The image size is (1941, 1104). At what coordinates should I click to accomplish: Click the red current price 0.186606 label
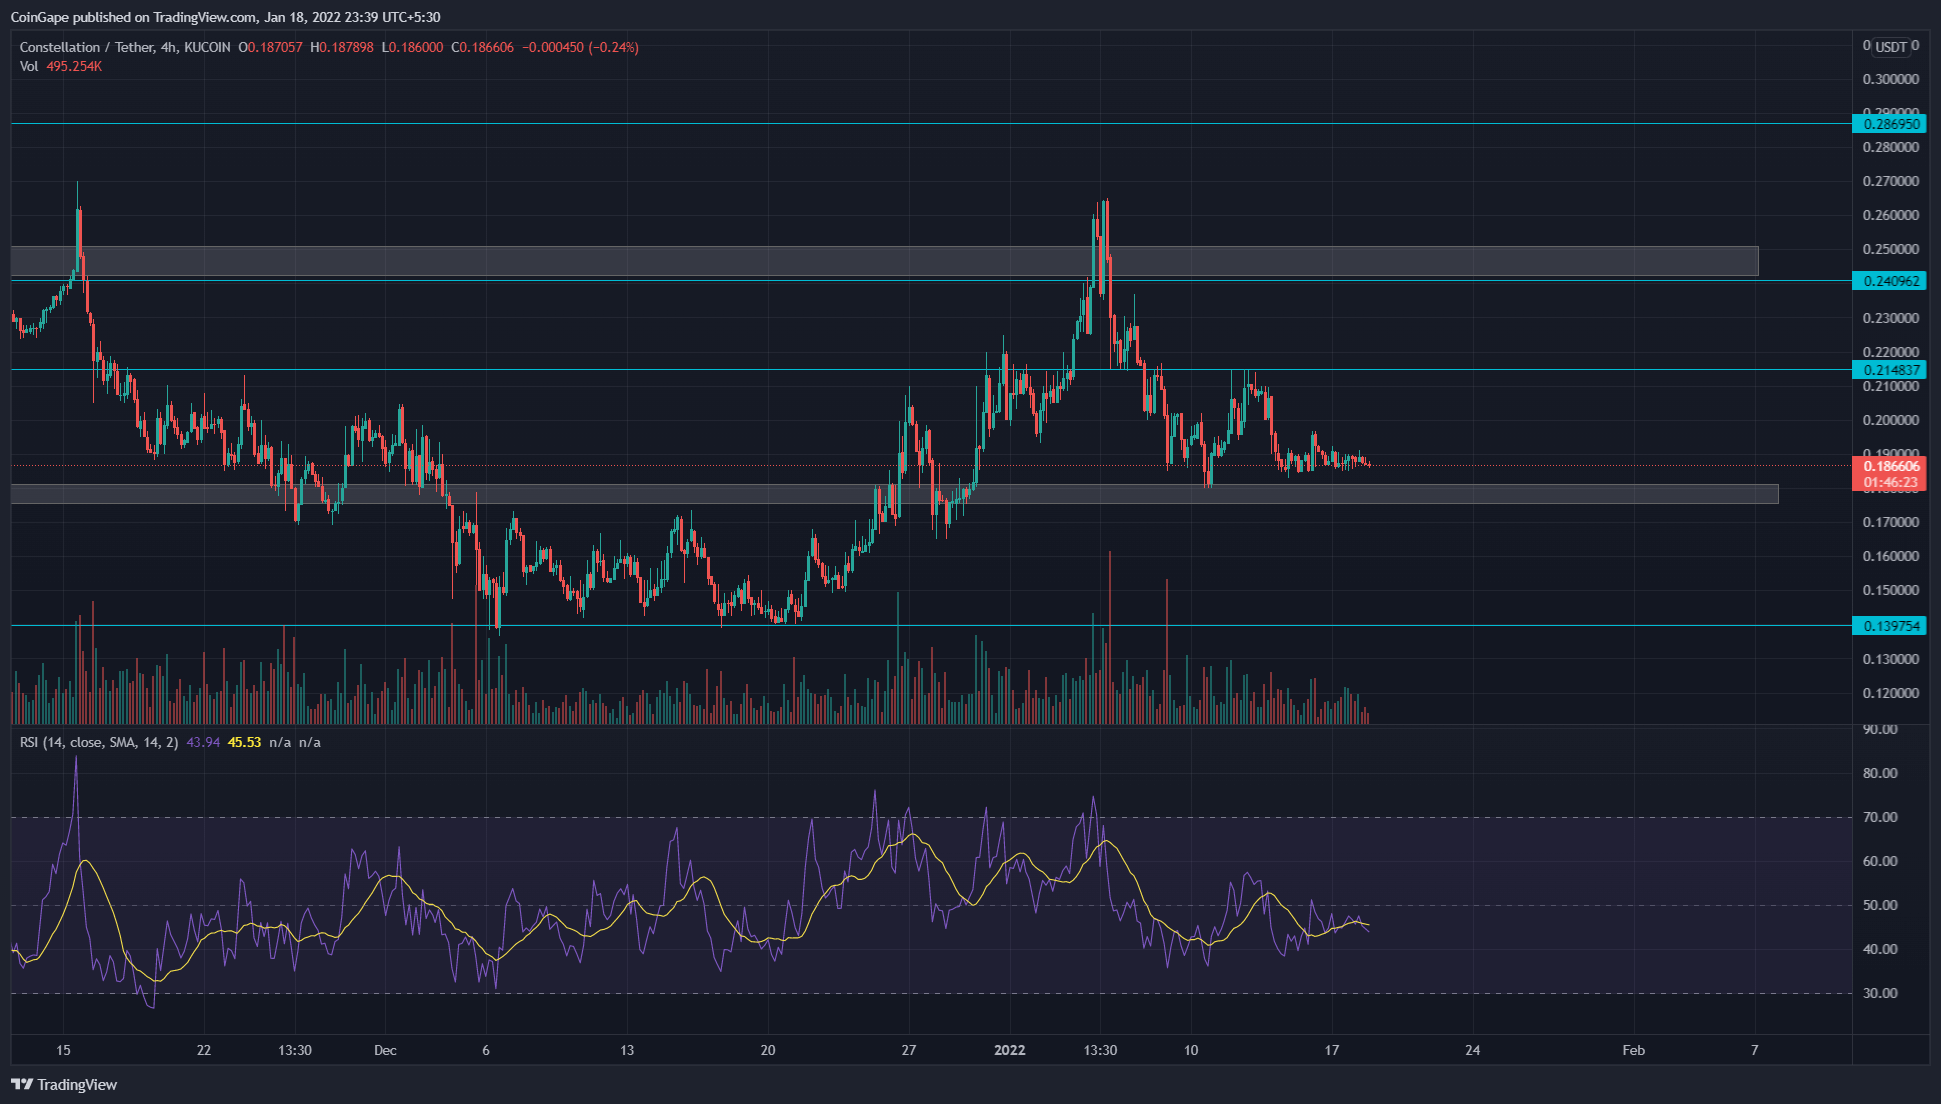1888,466
